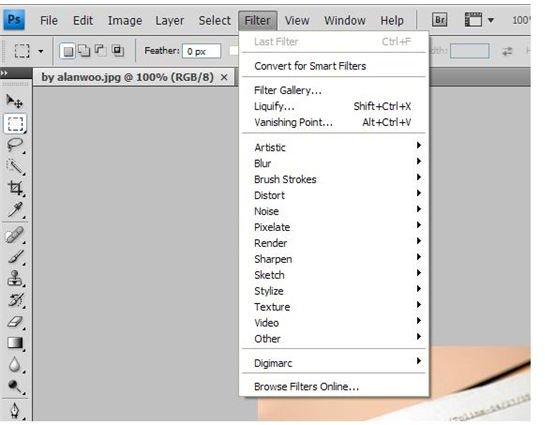Select the Gradient tool
Viewport: 545px width, 425px height.
click(x=15, y=343)
